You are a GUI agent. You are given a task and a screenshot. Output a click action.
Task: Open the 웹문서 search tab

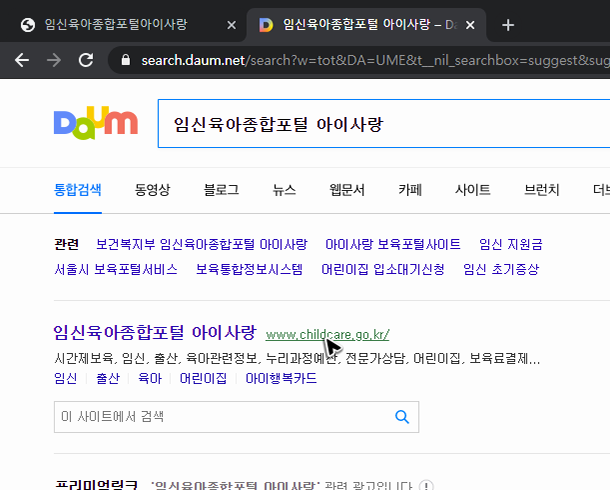(x=347, y=190)
